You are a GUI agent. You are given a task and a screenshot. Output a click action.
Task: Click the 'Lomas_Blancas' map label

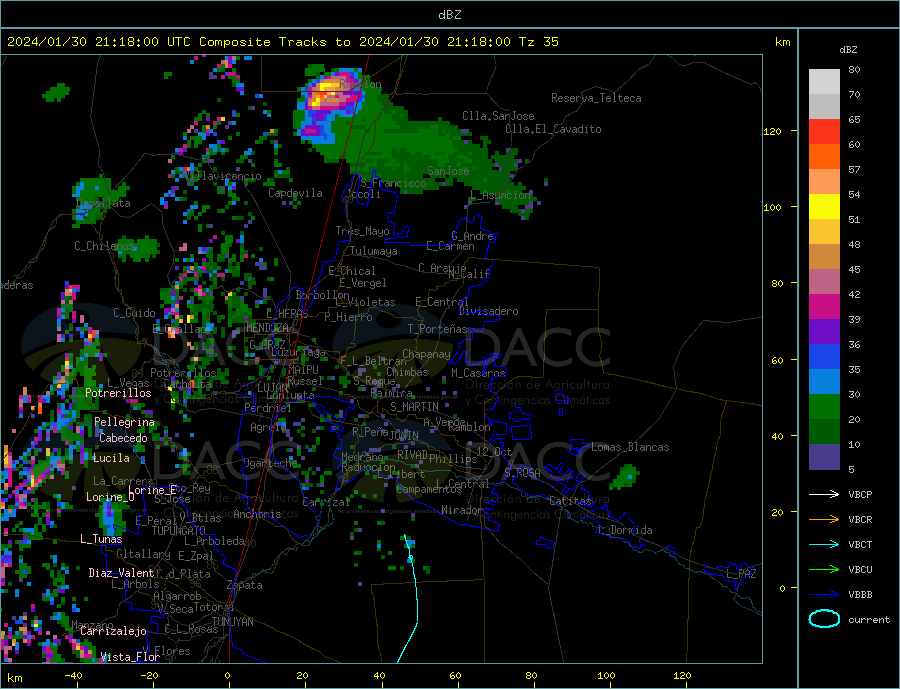(x=630, y=447)
